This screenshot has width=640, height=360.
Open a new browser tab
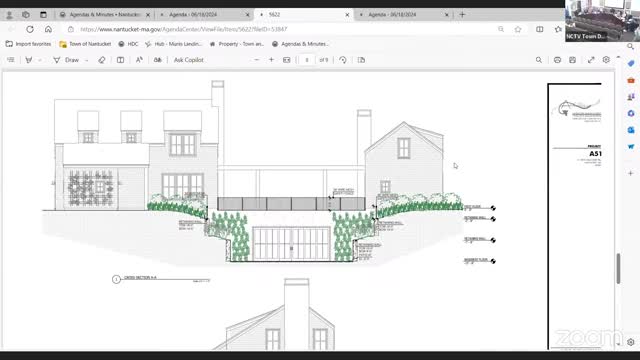click(462, 15)
